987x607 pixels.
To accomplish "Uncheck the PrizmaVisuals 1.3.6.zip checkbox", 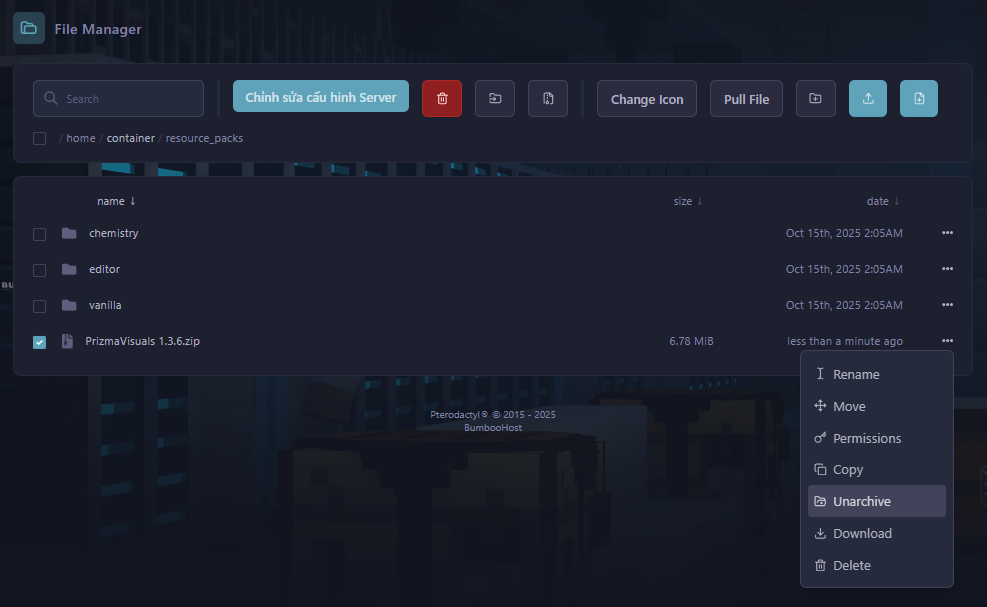I will (40, 342).
